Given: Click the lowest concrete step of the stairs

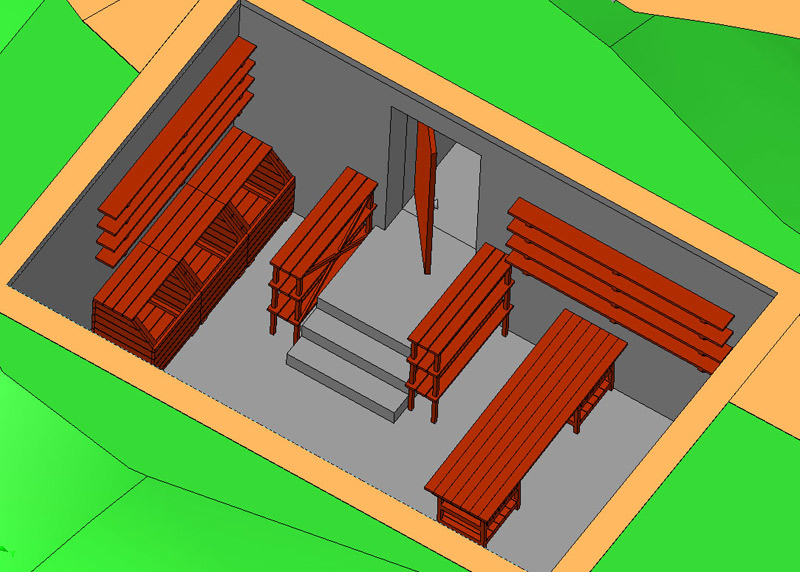Looking at the screenshot, I should point(347,382).
